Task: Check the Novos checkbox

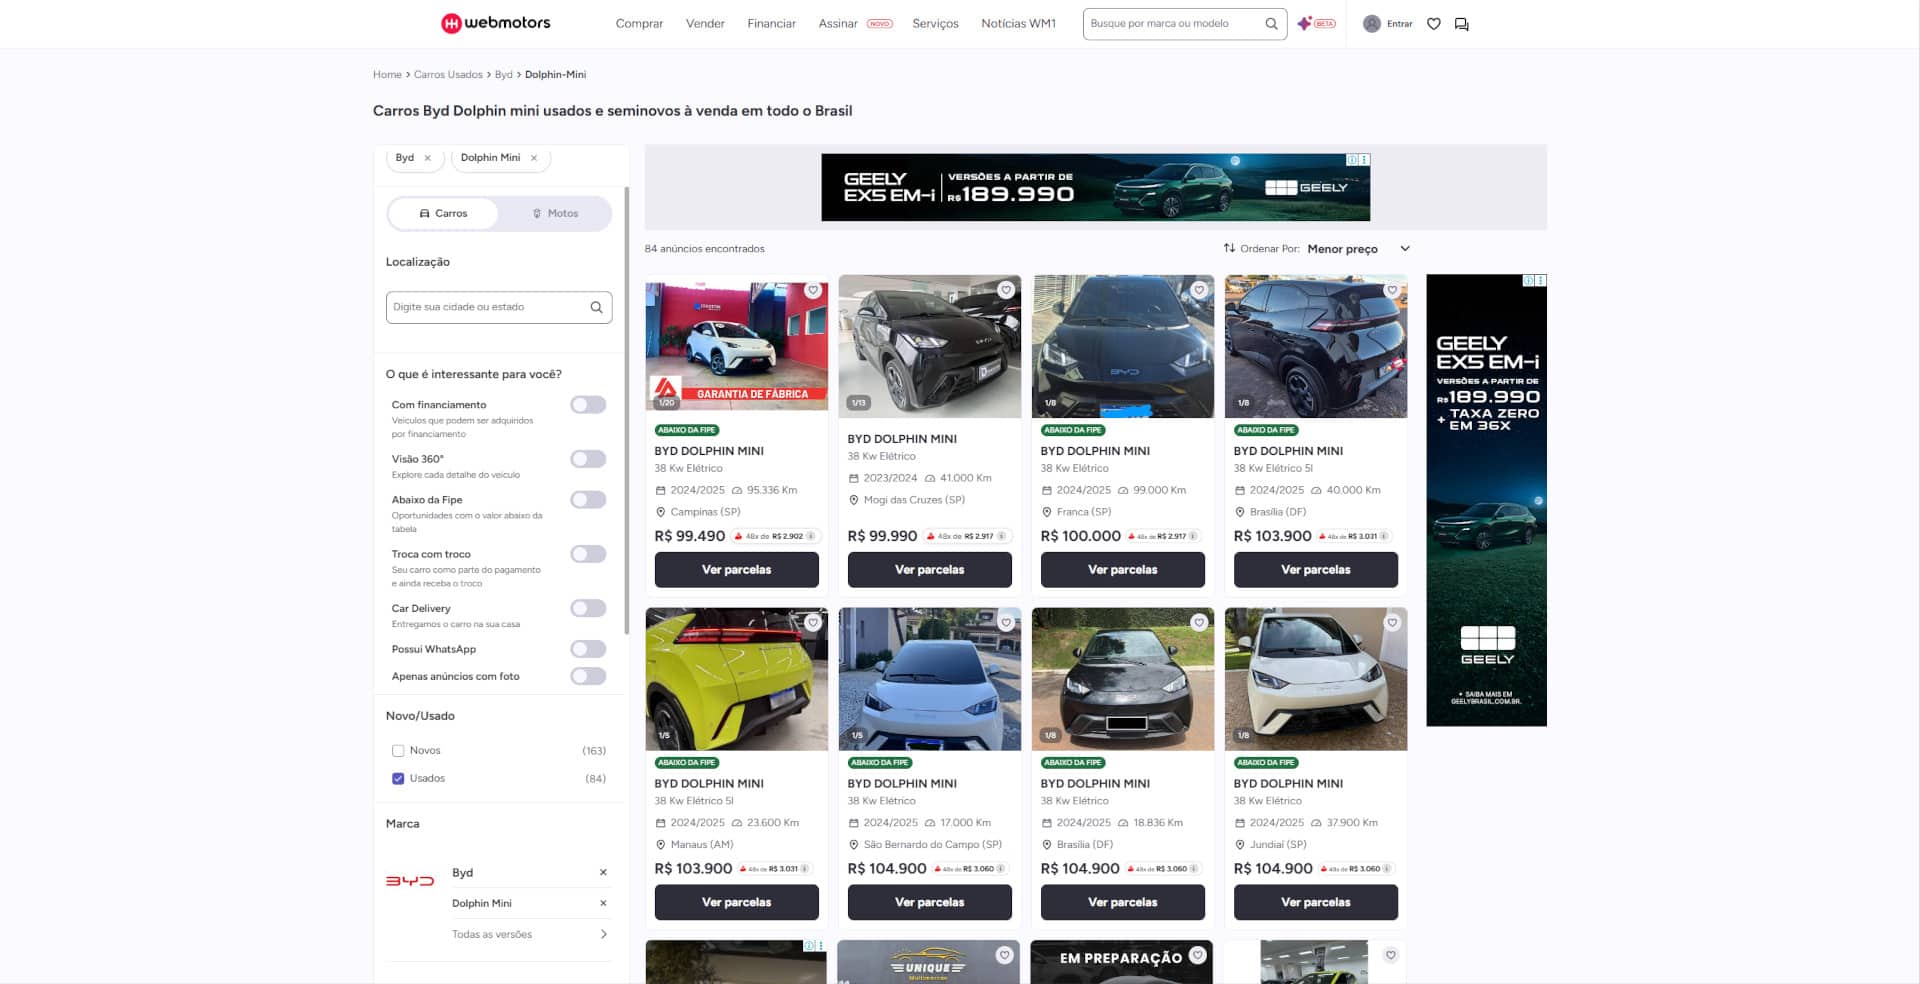Action: pyautogui.click(x=398, y=751)
